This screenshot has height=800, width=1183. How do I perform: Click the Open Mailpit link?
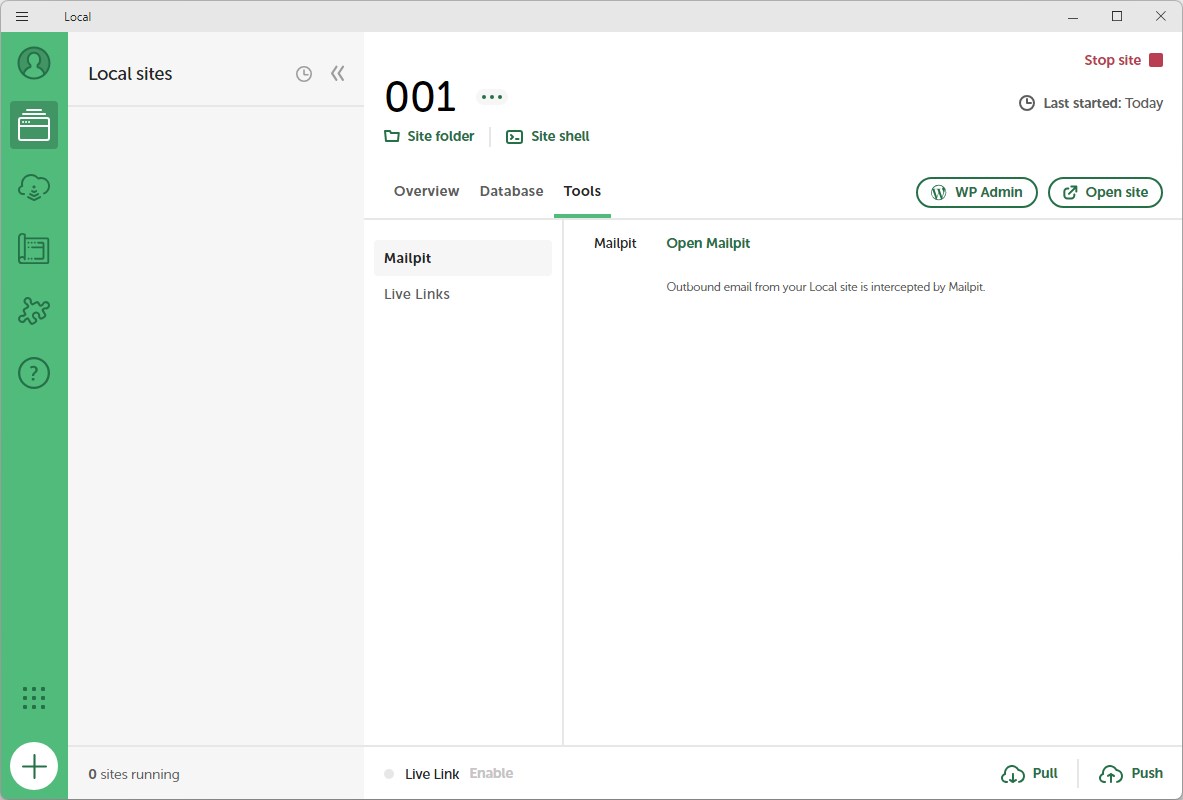pos(708,243)
